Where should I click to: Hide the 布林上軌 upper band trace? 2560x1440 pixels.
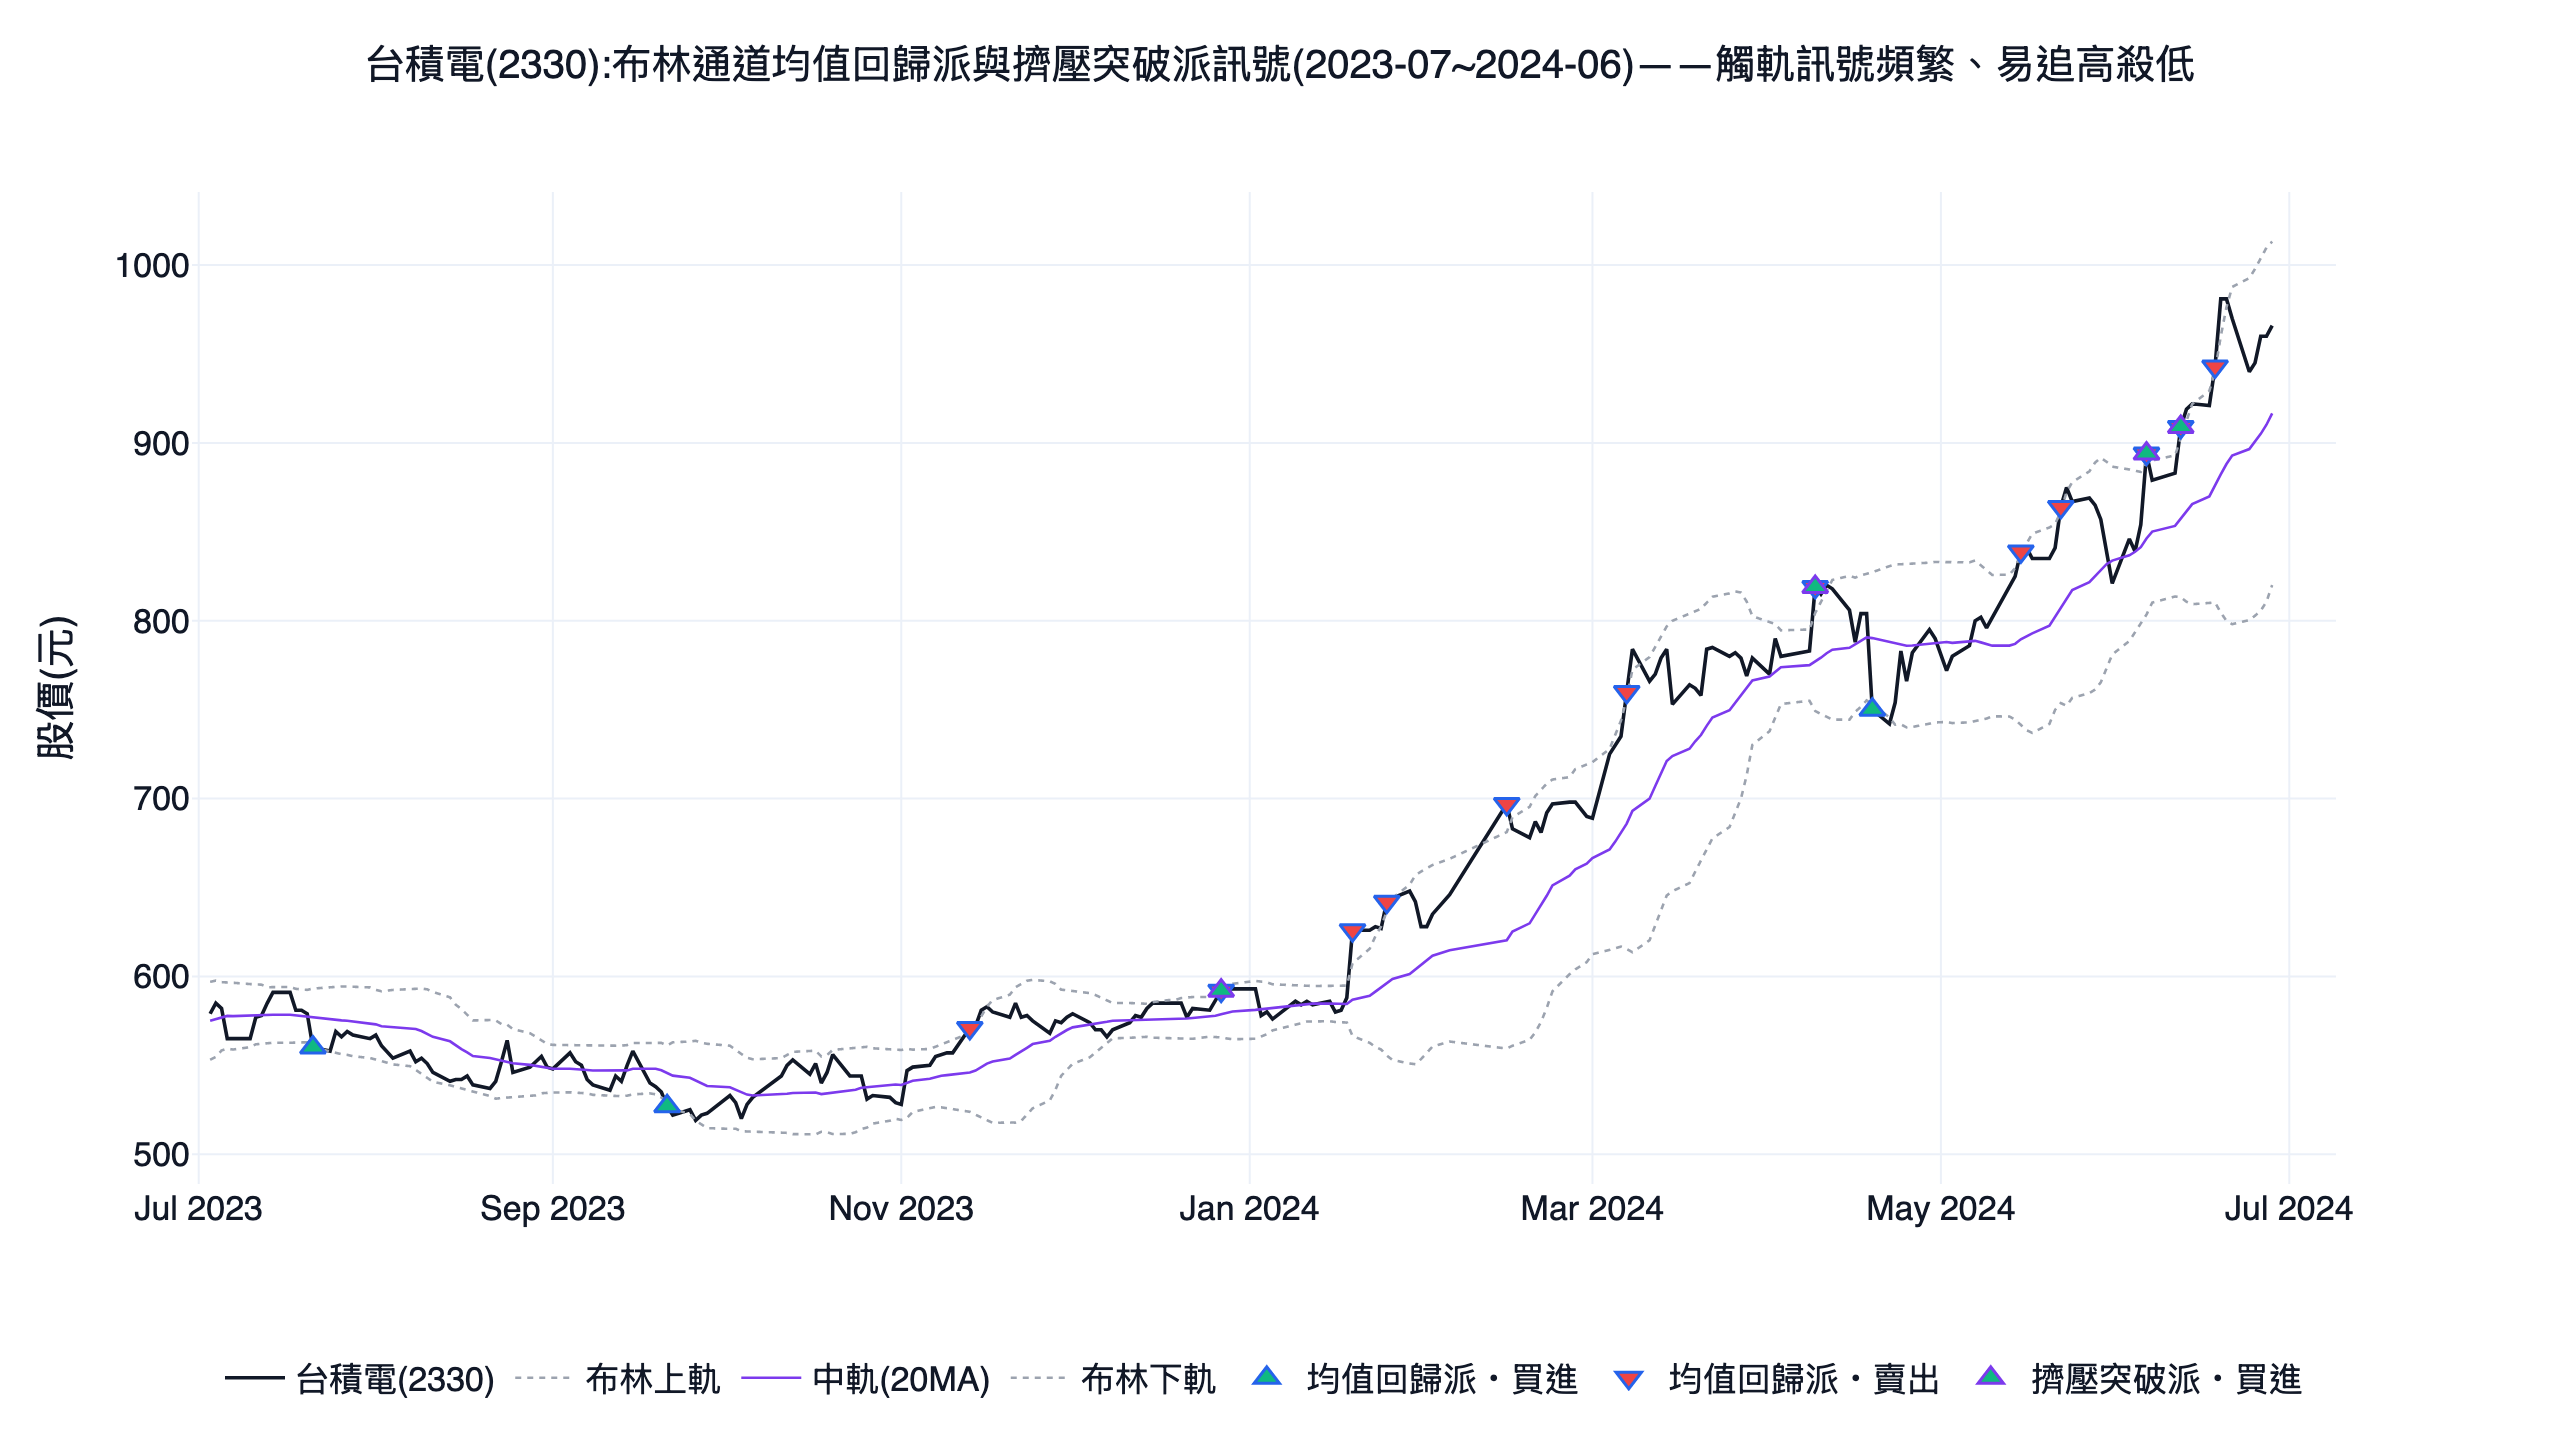pyautogui.click(x=617, y=1380)
